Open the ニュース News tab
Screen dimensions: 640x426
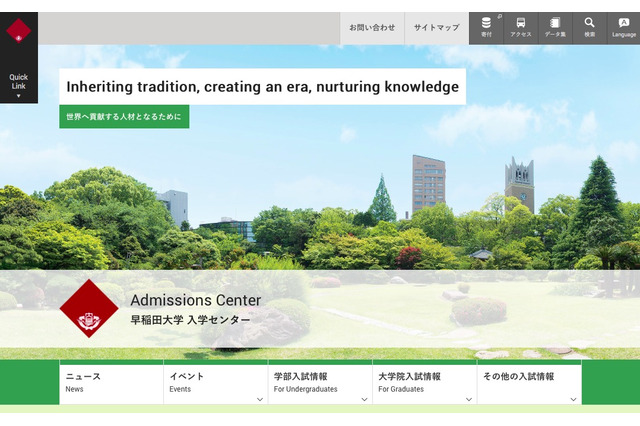click(111, 382)
